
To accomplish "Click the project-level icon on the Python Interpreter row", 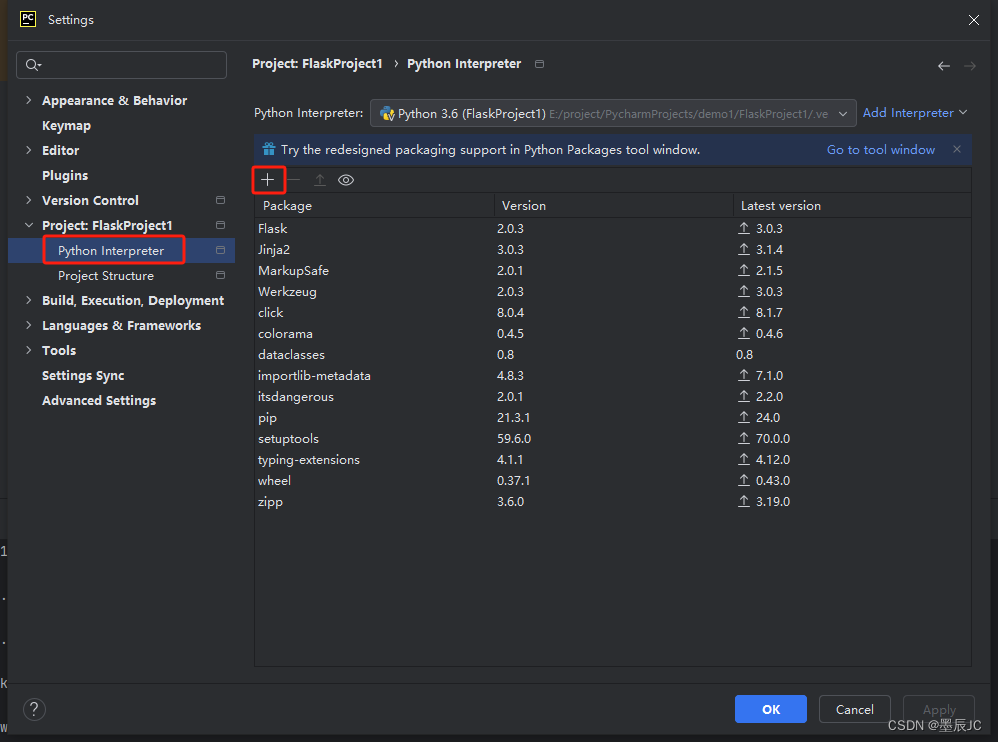I will (x=220, y=250).
